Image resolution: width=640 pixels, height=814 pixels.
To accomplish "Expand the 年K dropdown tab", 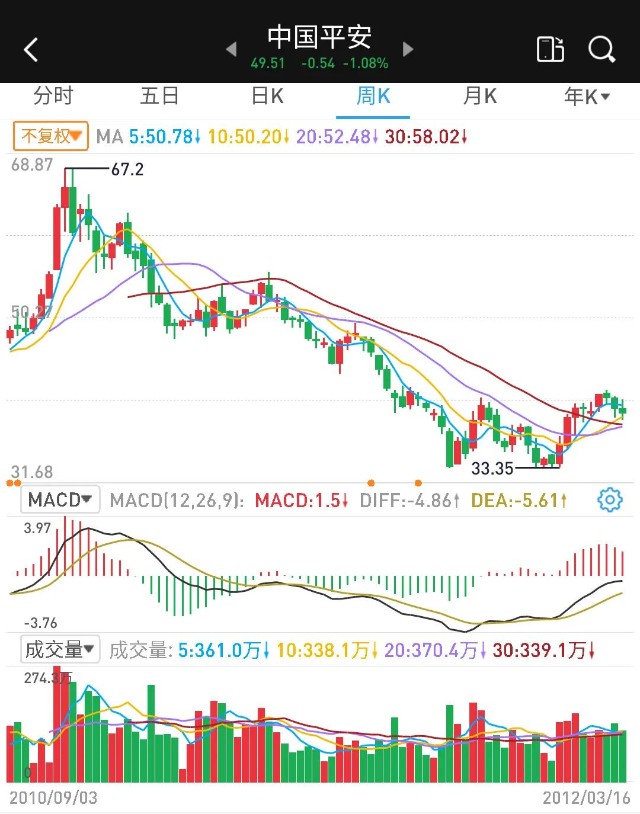I will coord(587,97).
